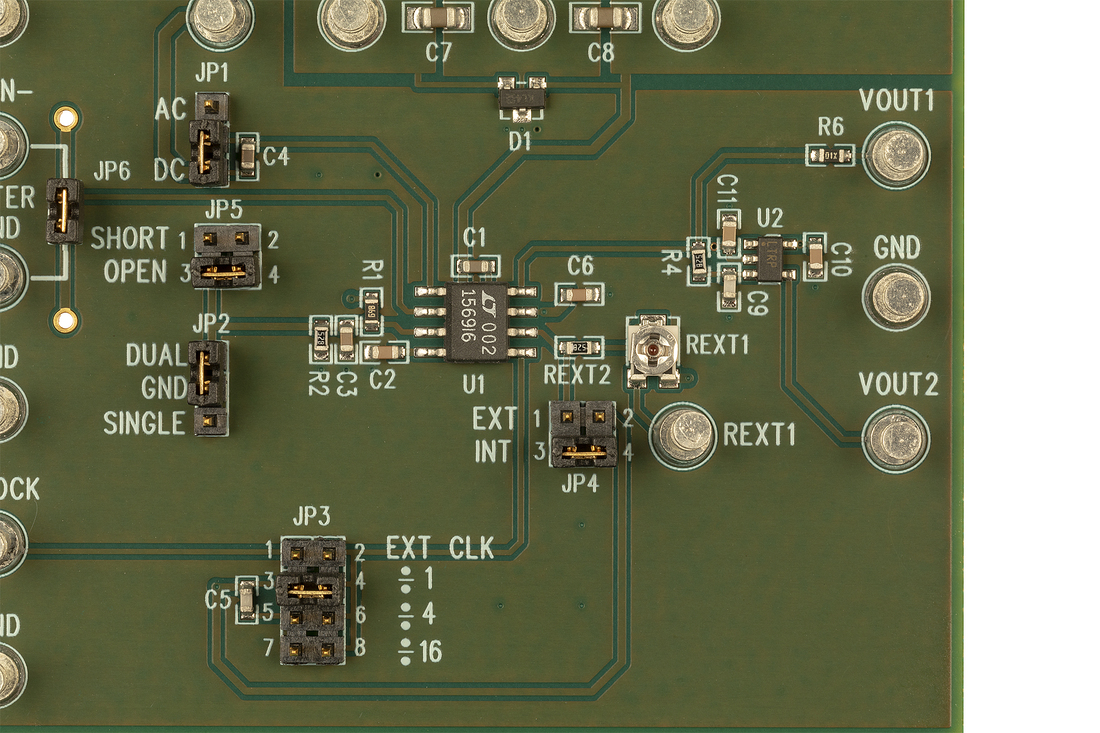Click pin 1 of JP5 header
Screen dimensions: 1100x733
click(x=209, y=239)
